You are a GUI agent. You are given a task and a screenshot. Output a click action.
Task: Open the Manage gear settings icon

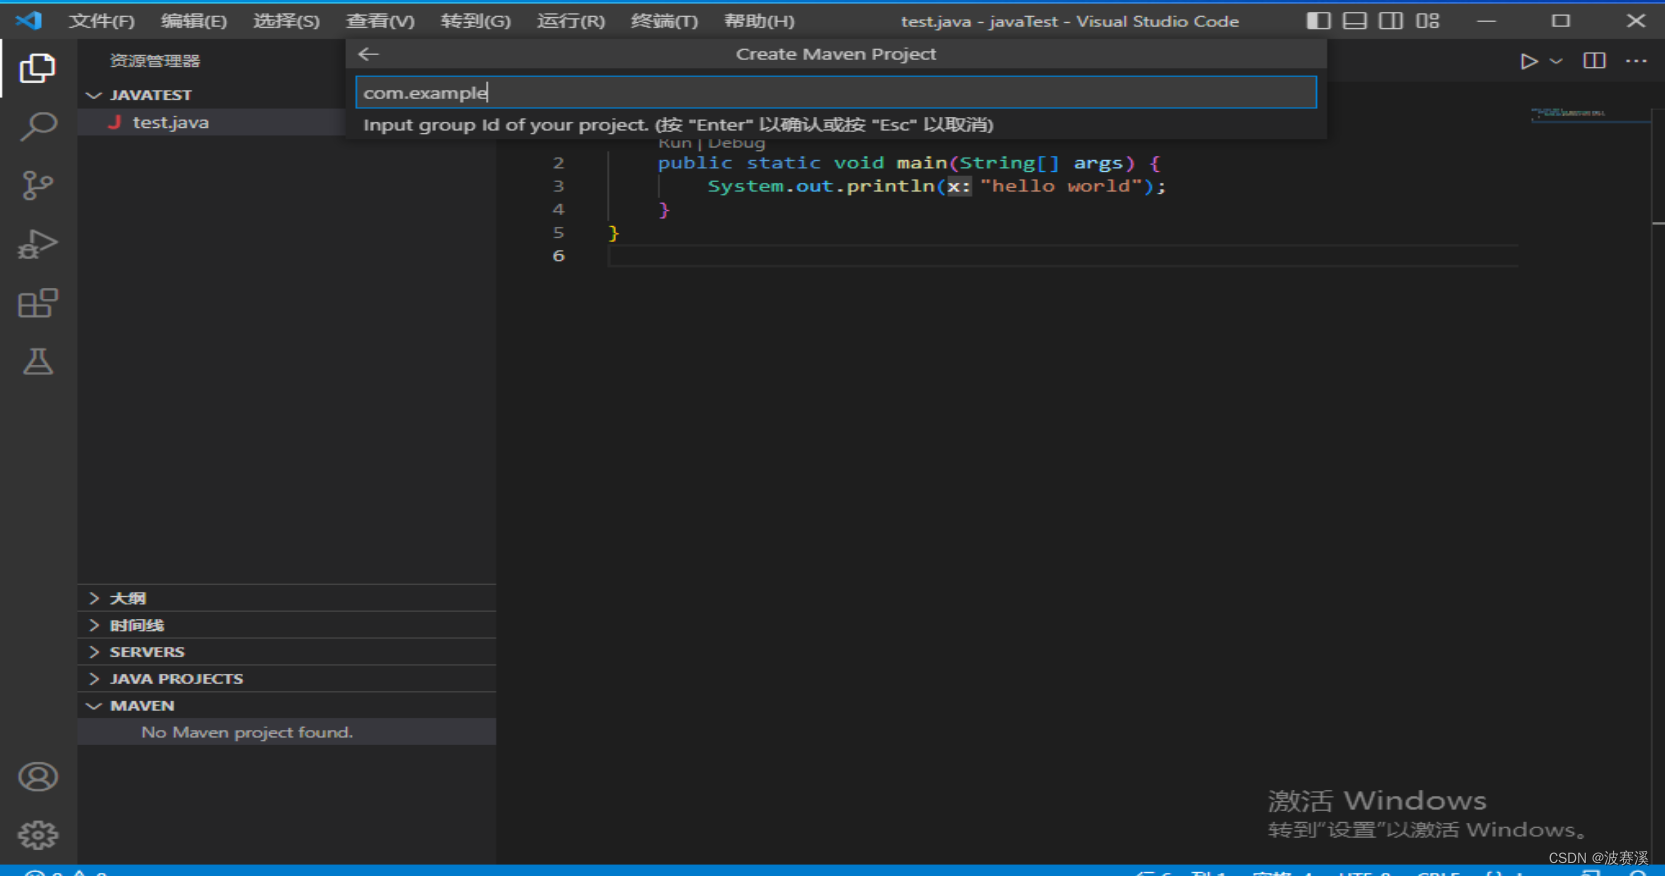[38, 835]
